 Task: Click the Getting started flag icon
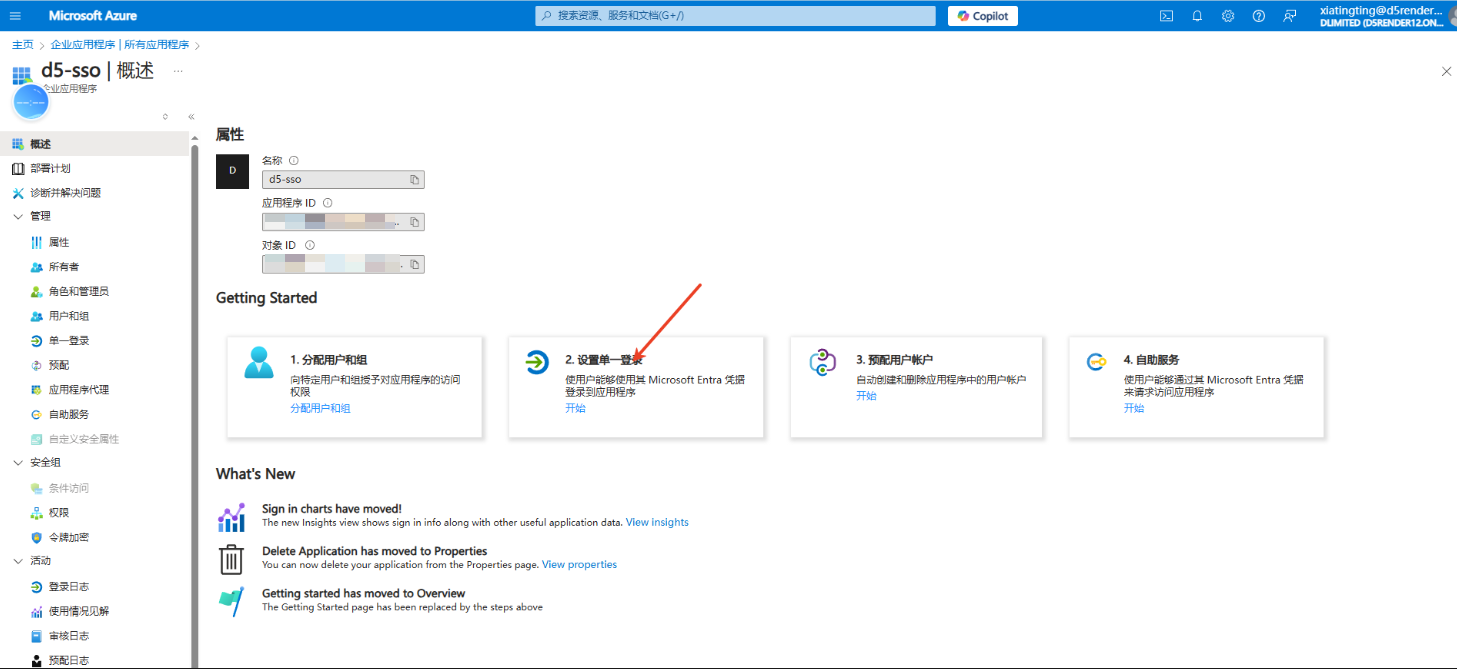(231, 601)
